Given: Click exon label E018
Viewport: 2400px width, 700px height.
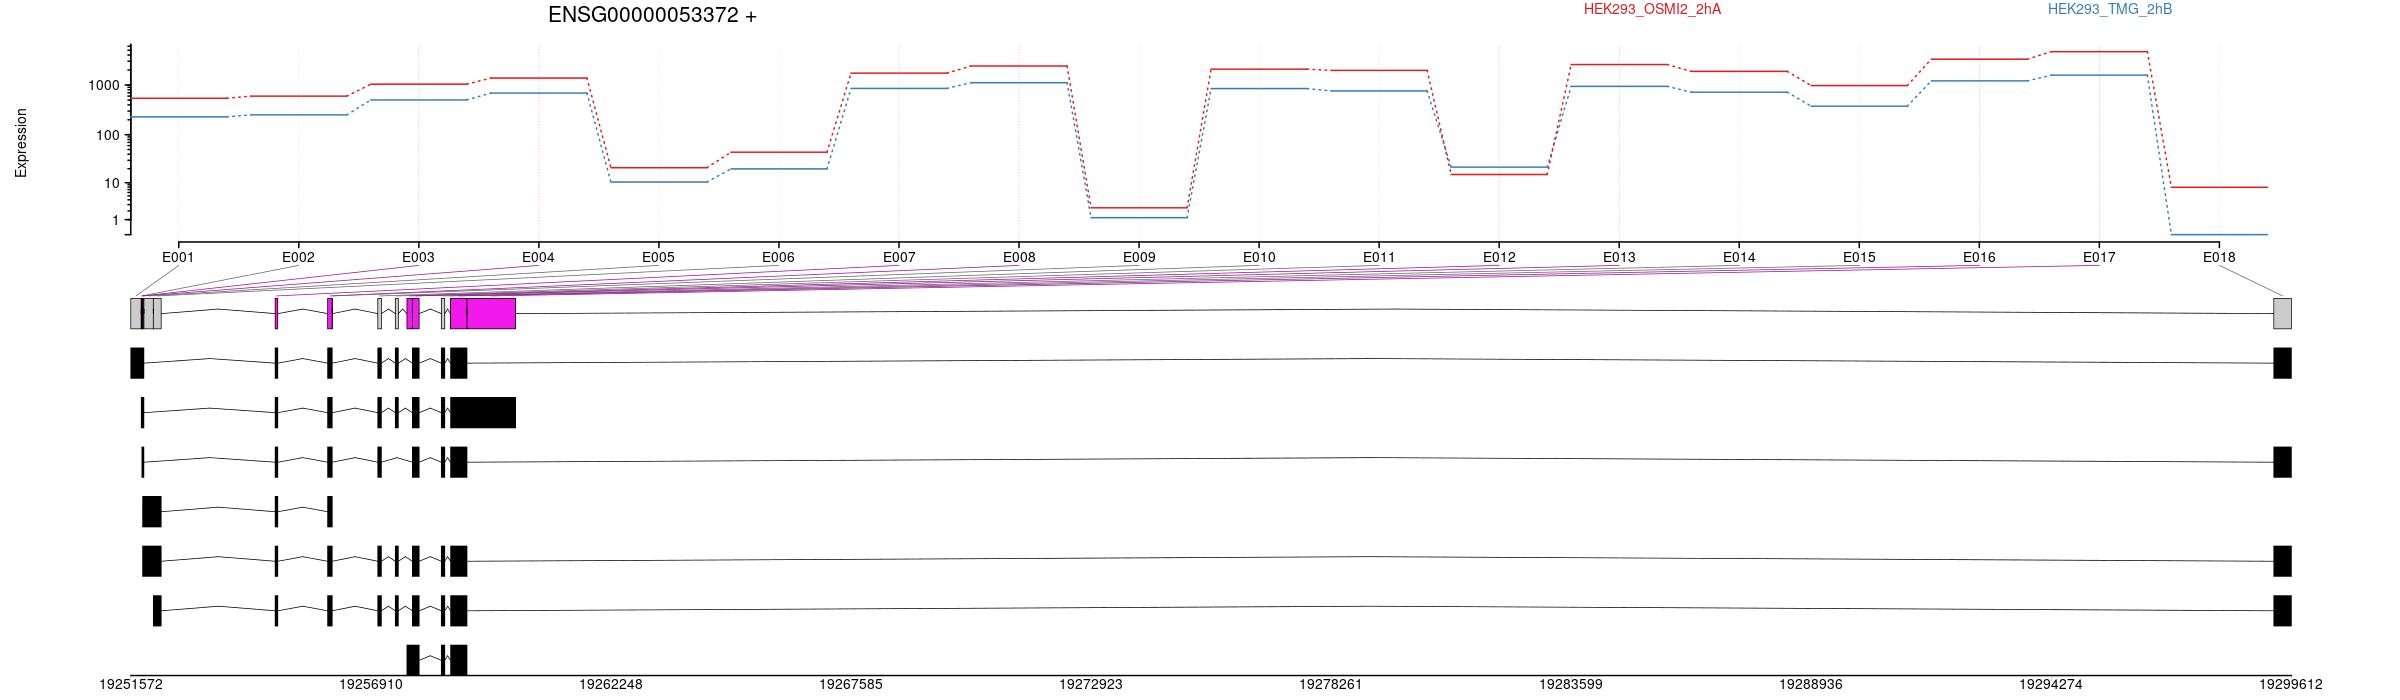Looking at the screenshot, I should click(2219, 257).
